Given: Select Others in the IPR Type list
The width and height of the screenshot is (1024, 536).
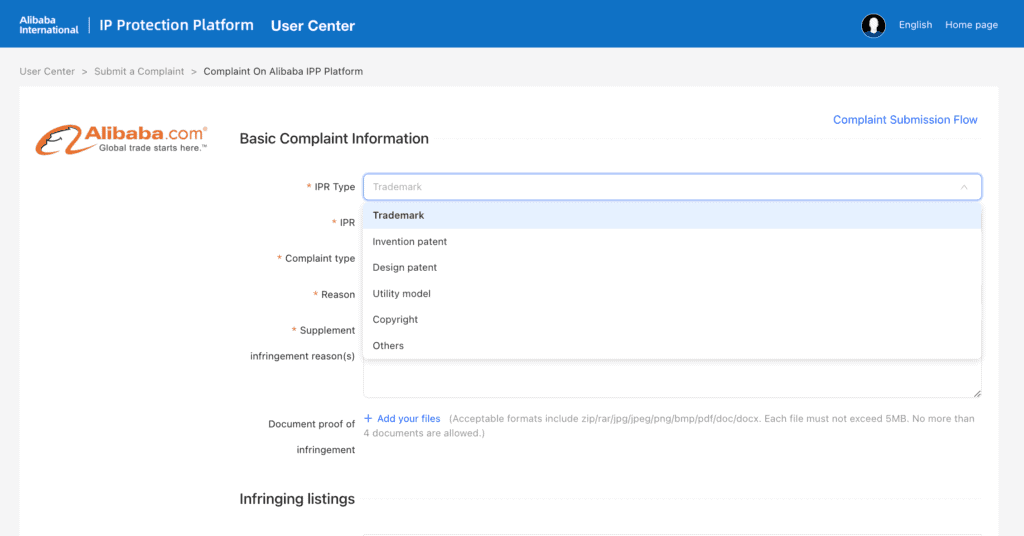Looking at the screenshot, I should coord(672,346).
